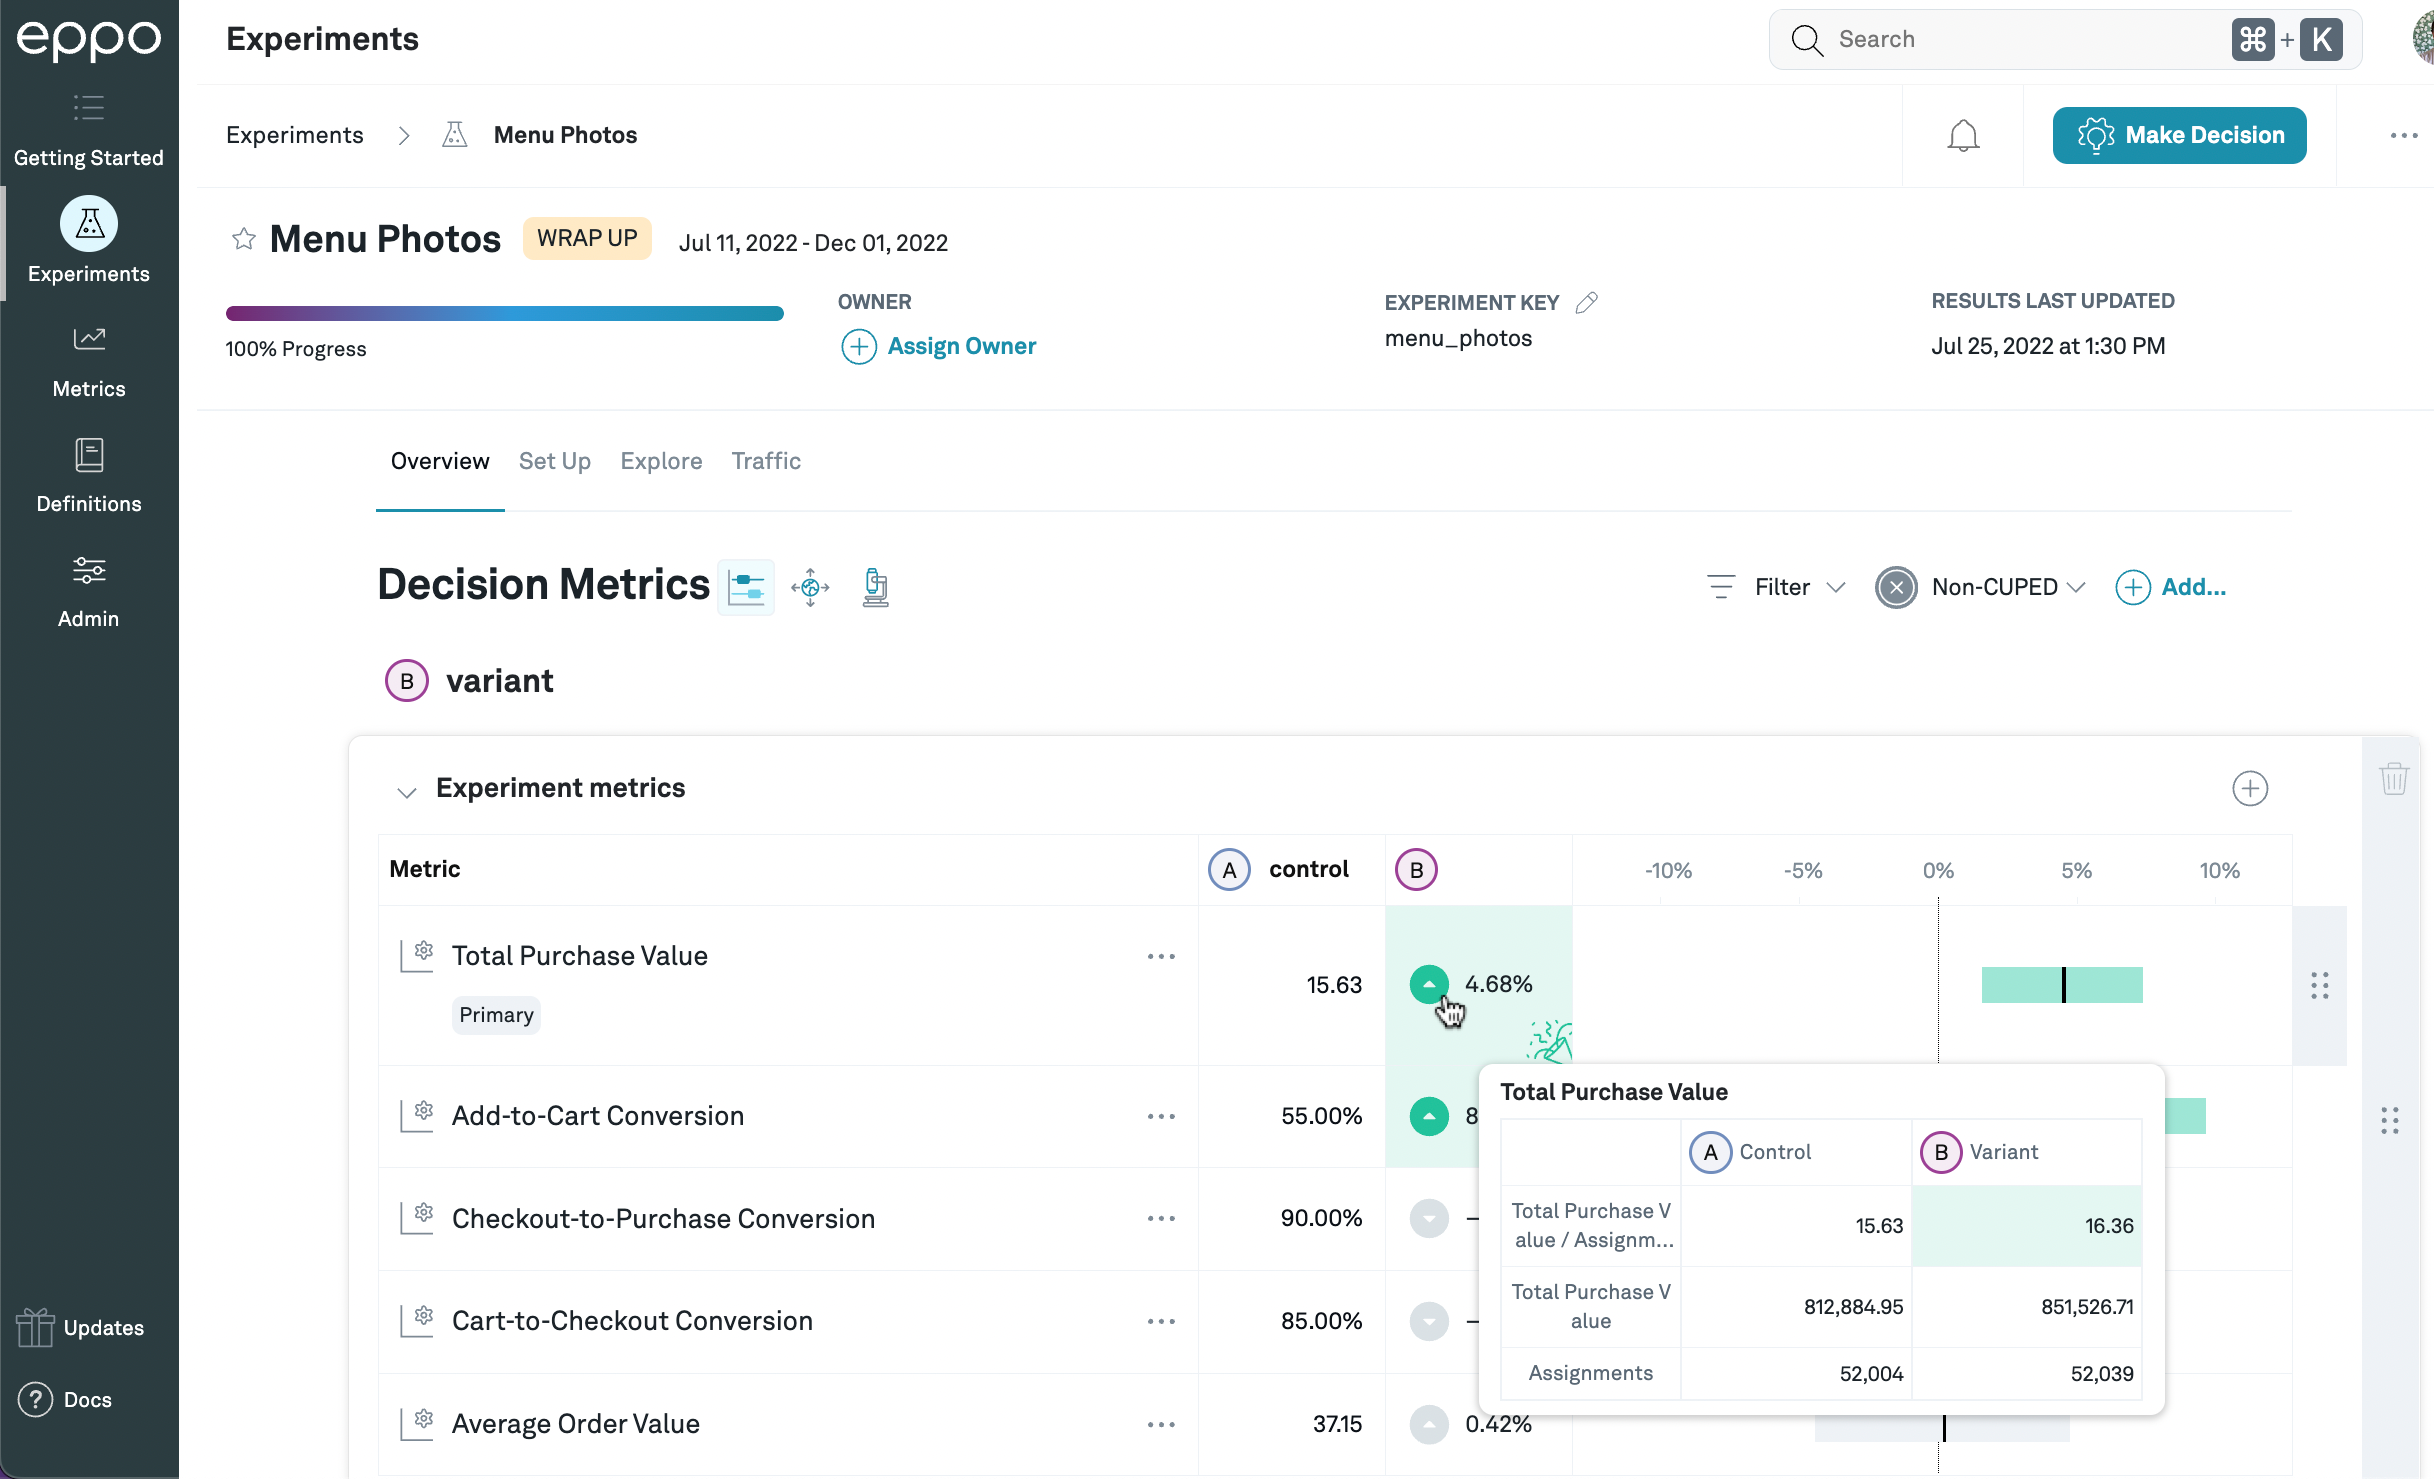This screenshot has height=1479, width=2434.
Task: Star the Menu Photos experiment
Action: (243, 239)
